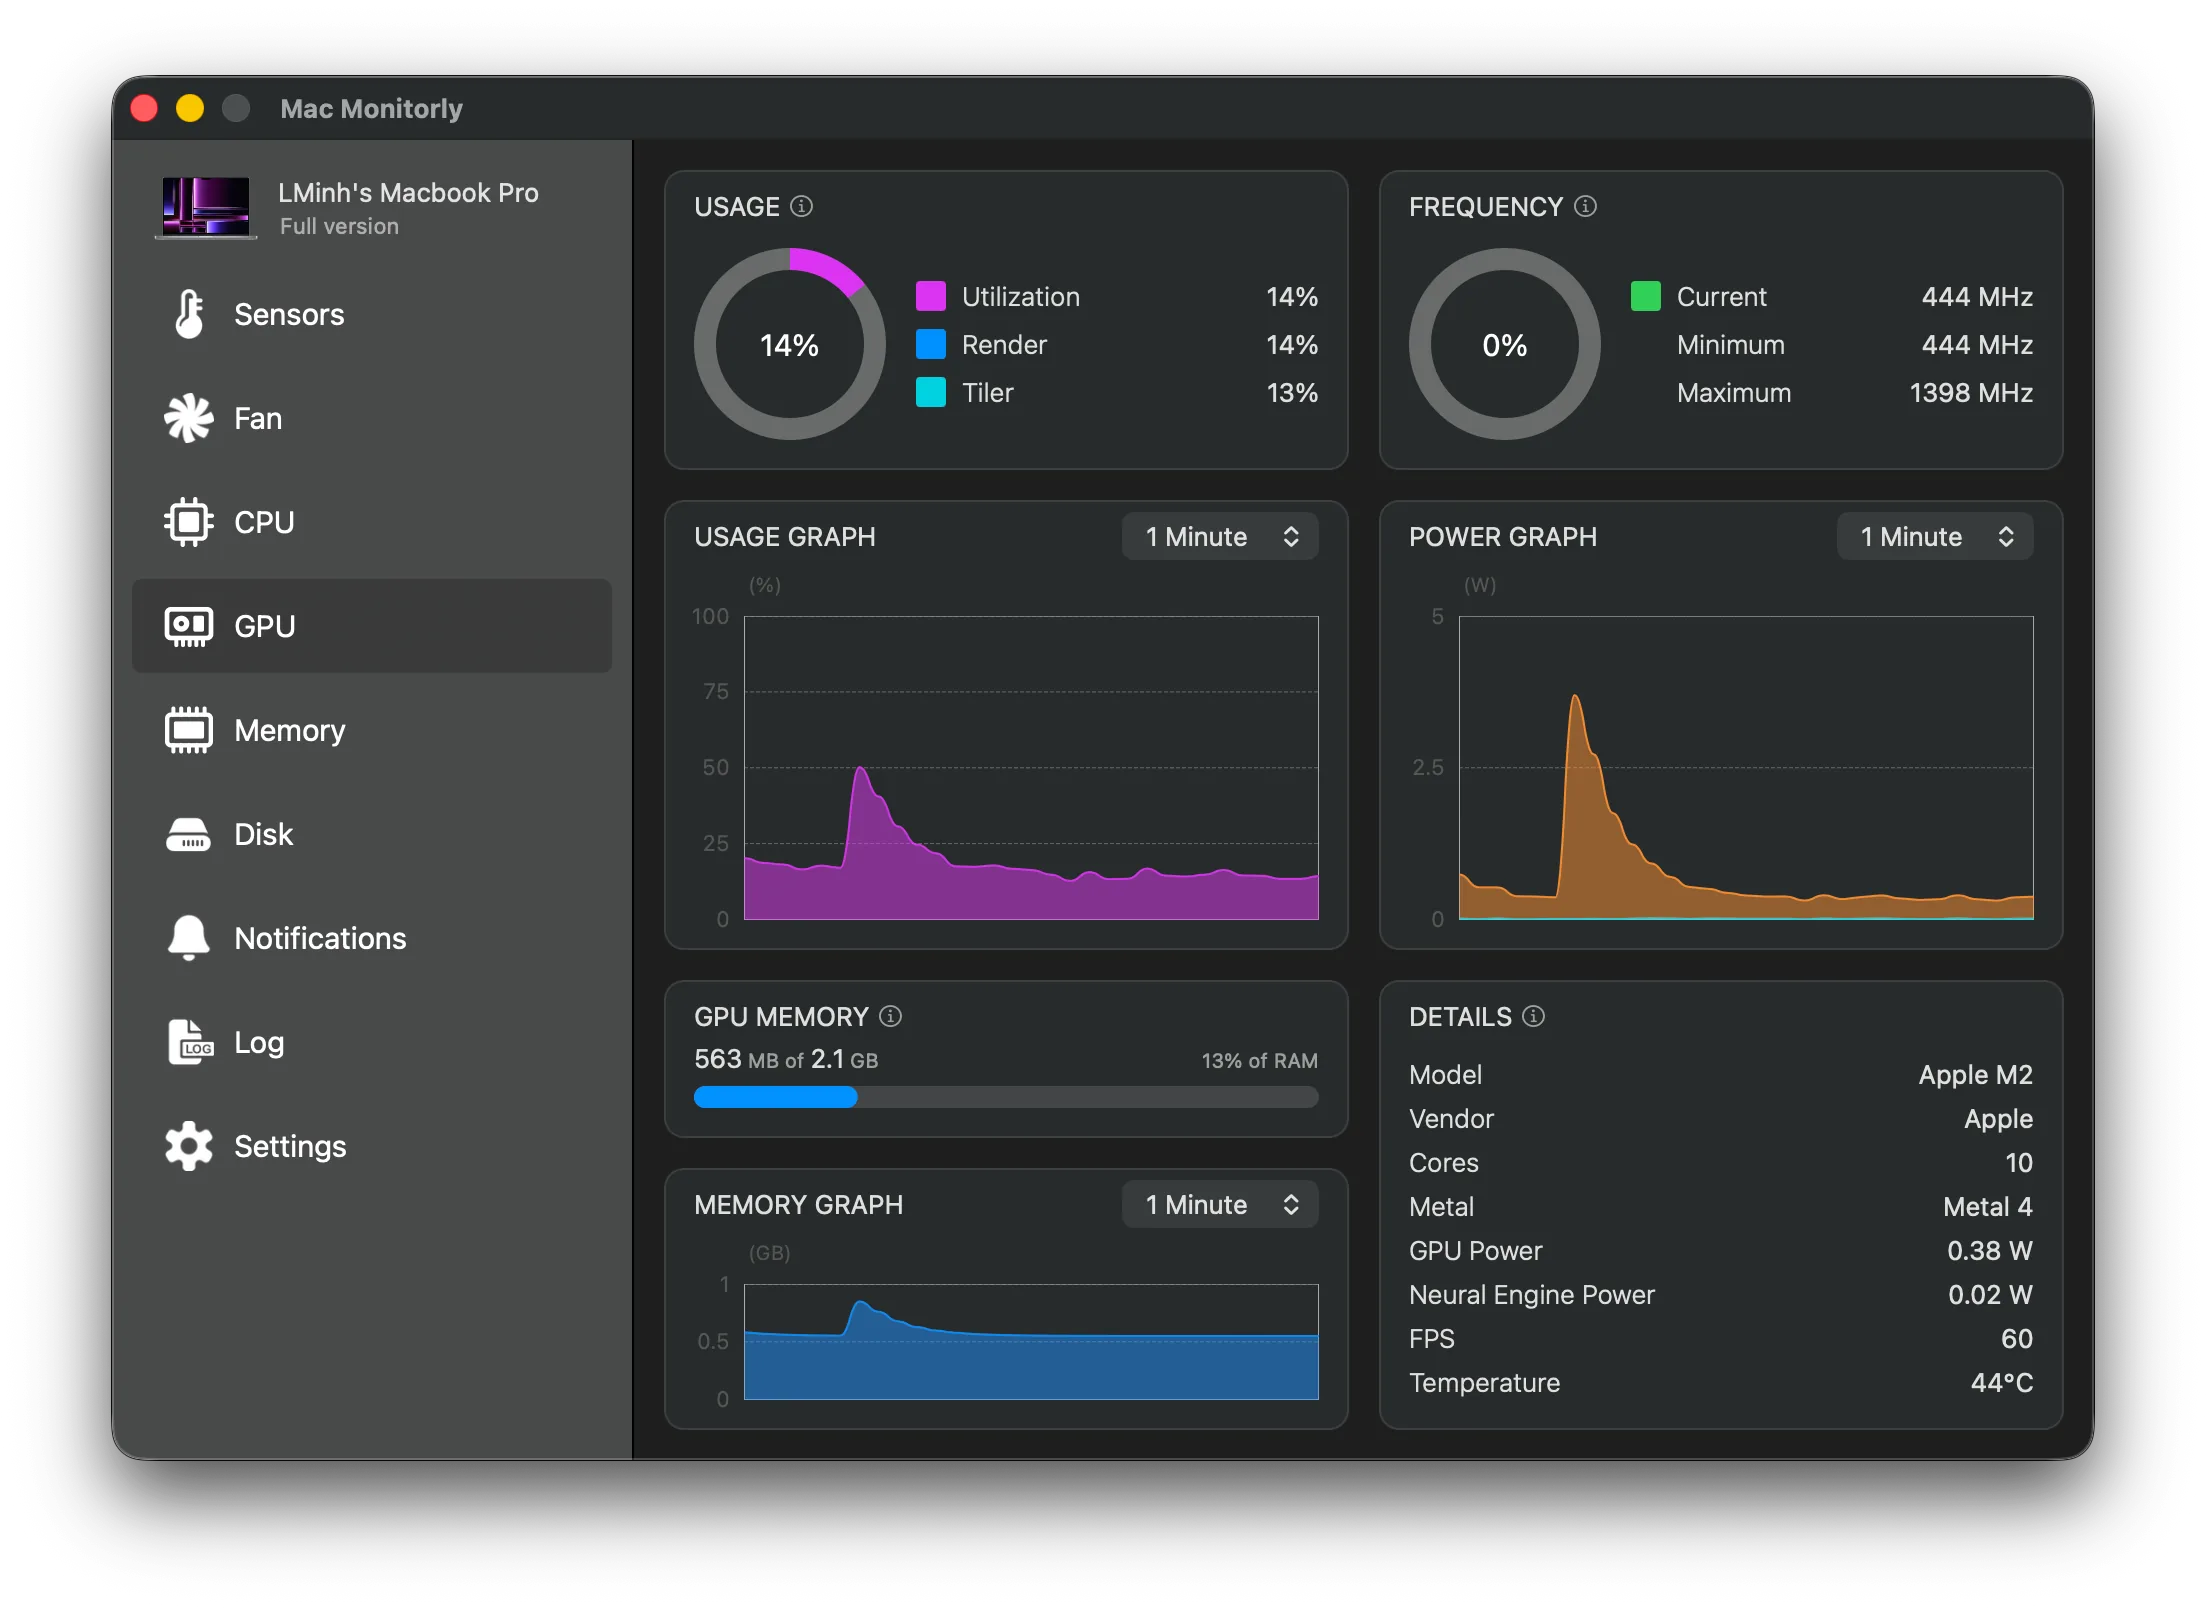
Task: Click the Notifications bell icon
Action: point(189,938)
